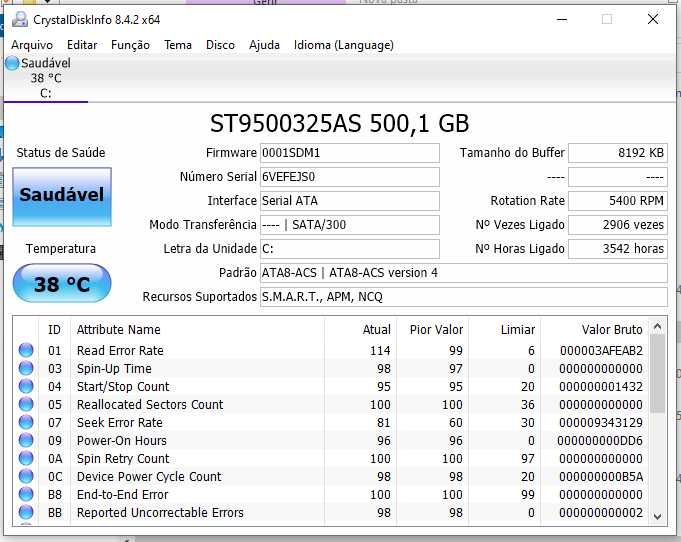Click status orb of Reported Uncorrectable Errors row
The width and height of the screenshot is (681, 542).
click(26, 512)
